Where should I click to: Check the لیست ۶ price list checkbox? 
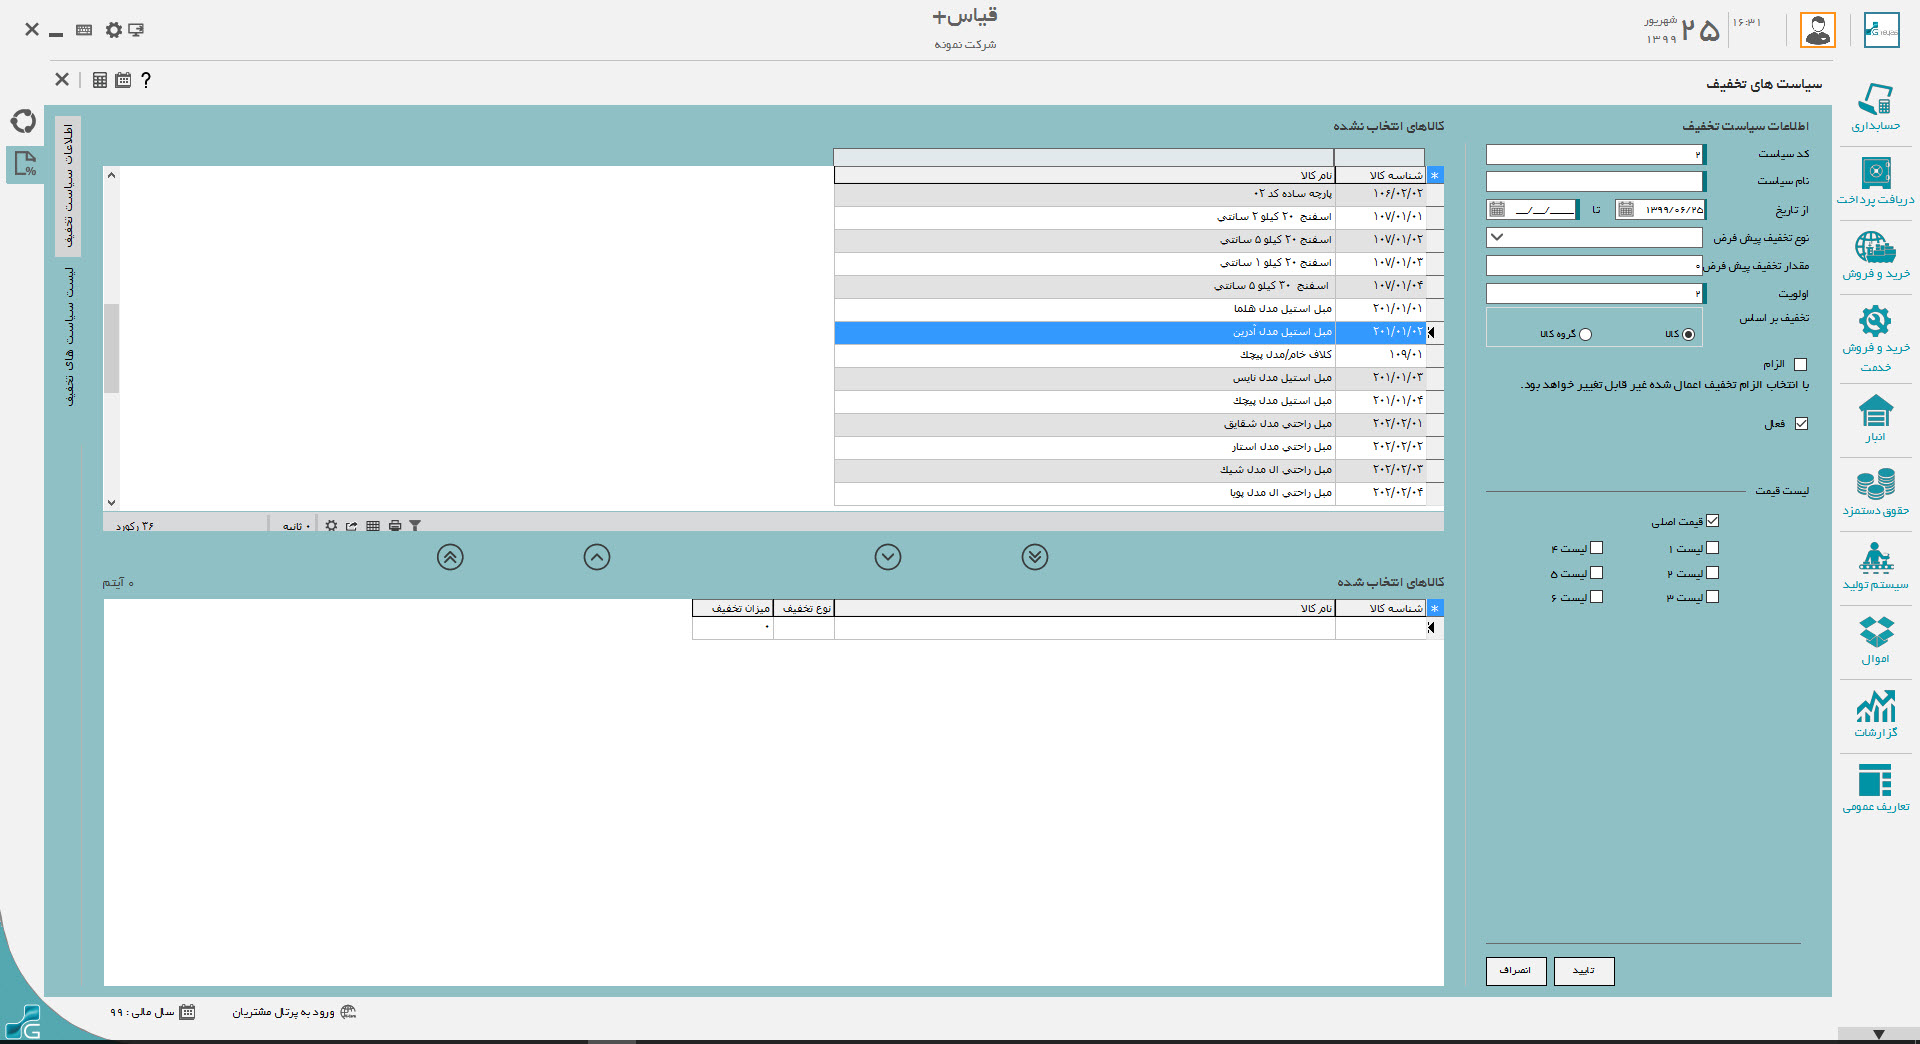(1596, 597)
